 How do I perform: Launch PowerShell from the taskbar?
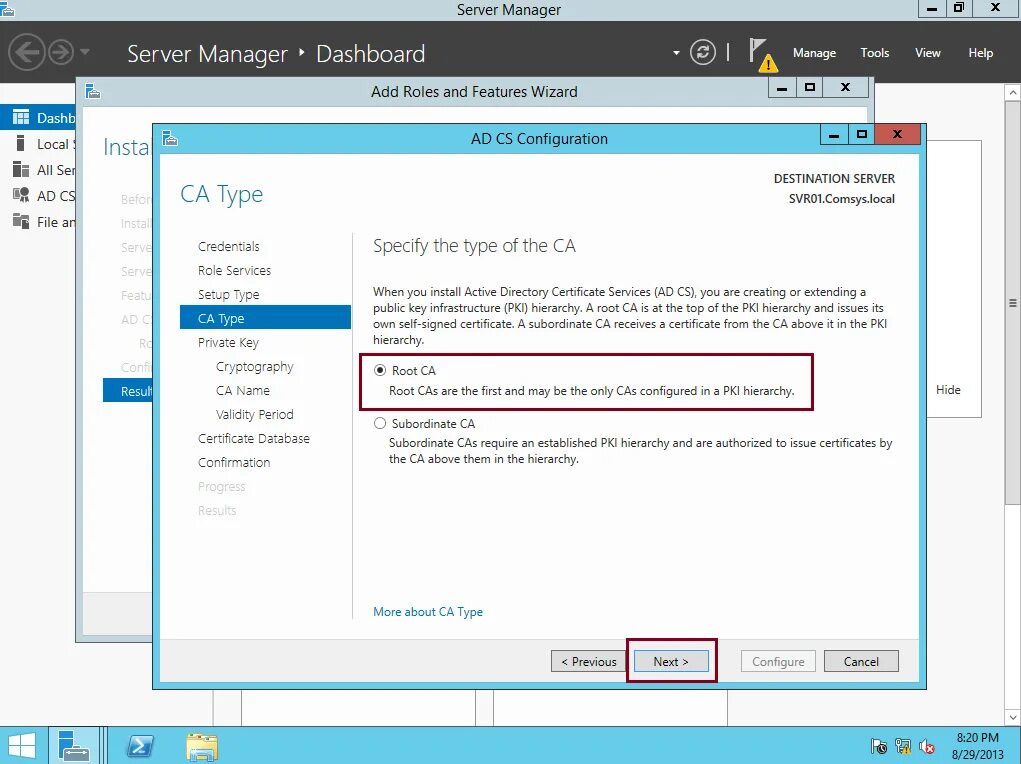(x=140, y=746)
